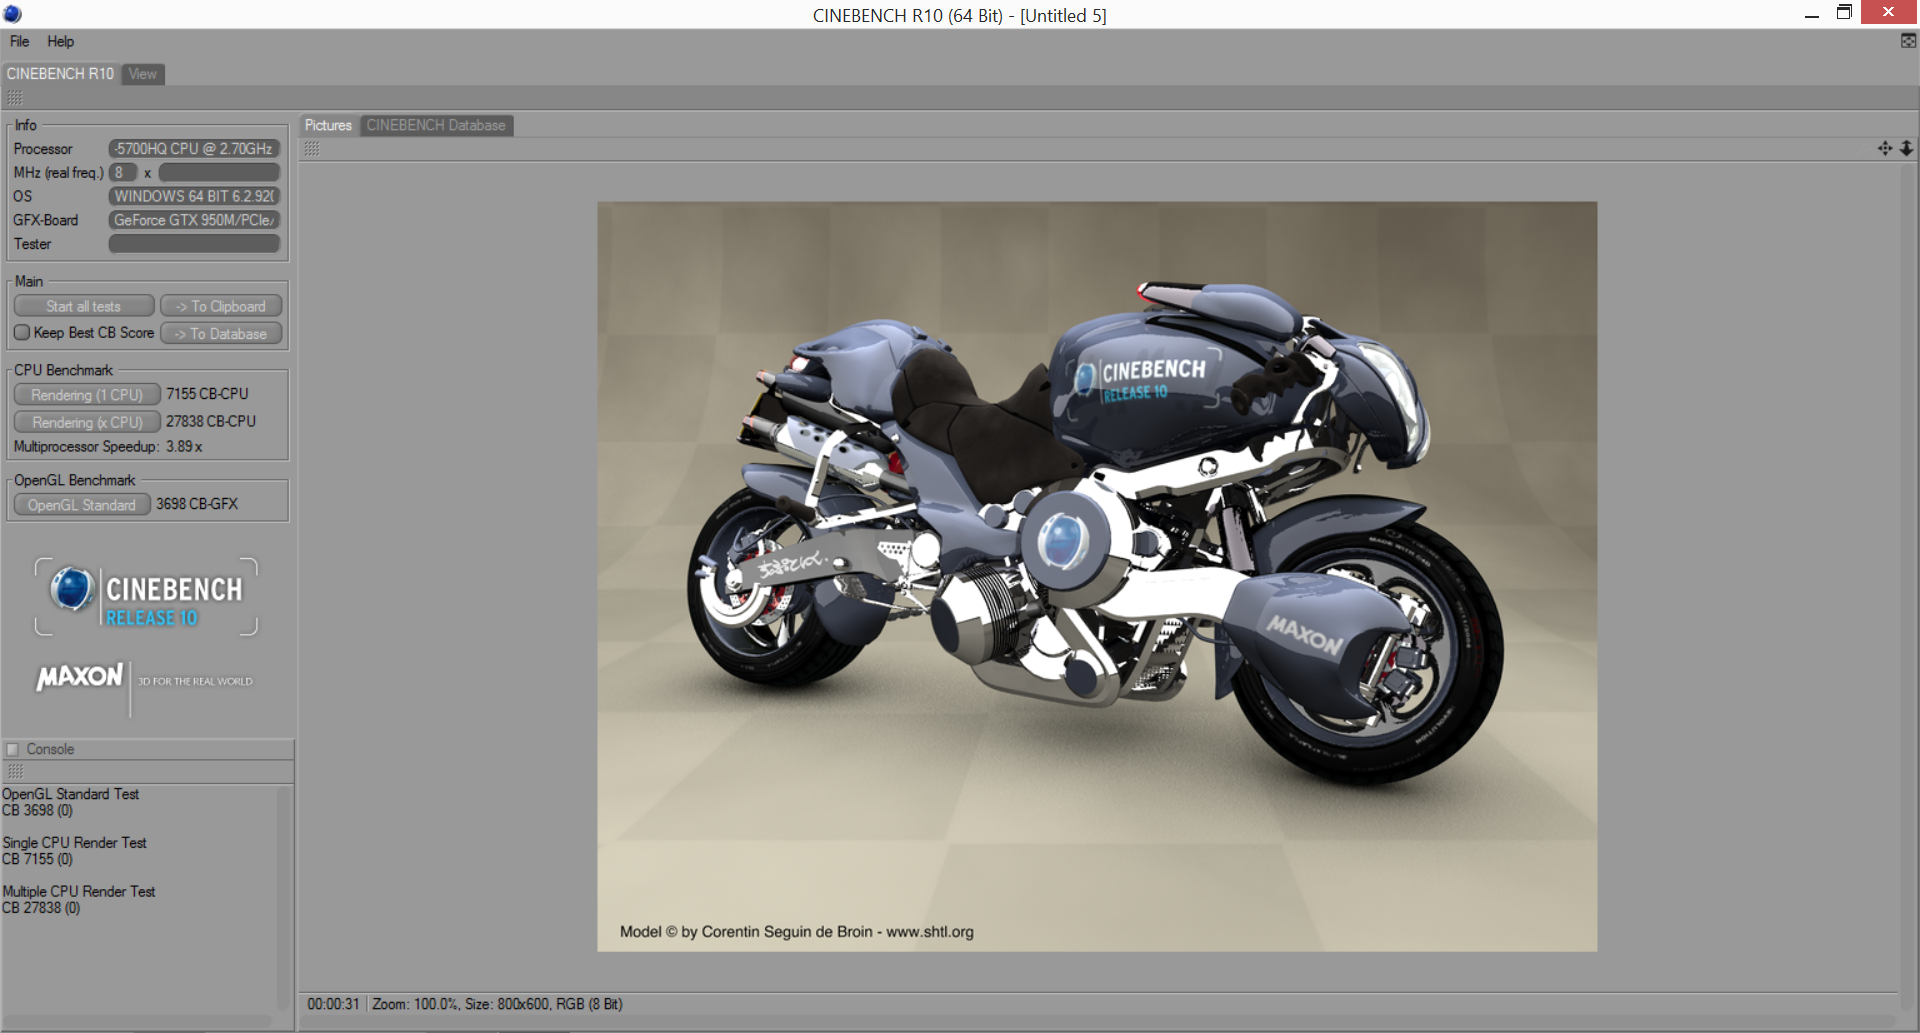The width and height of the screenshot is (1920, 1033).
Task: Enable the Keep Best CB Score checkbox
Action: pyautogui.click(x=22, y=332)
